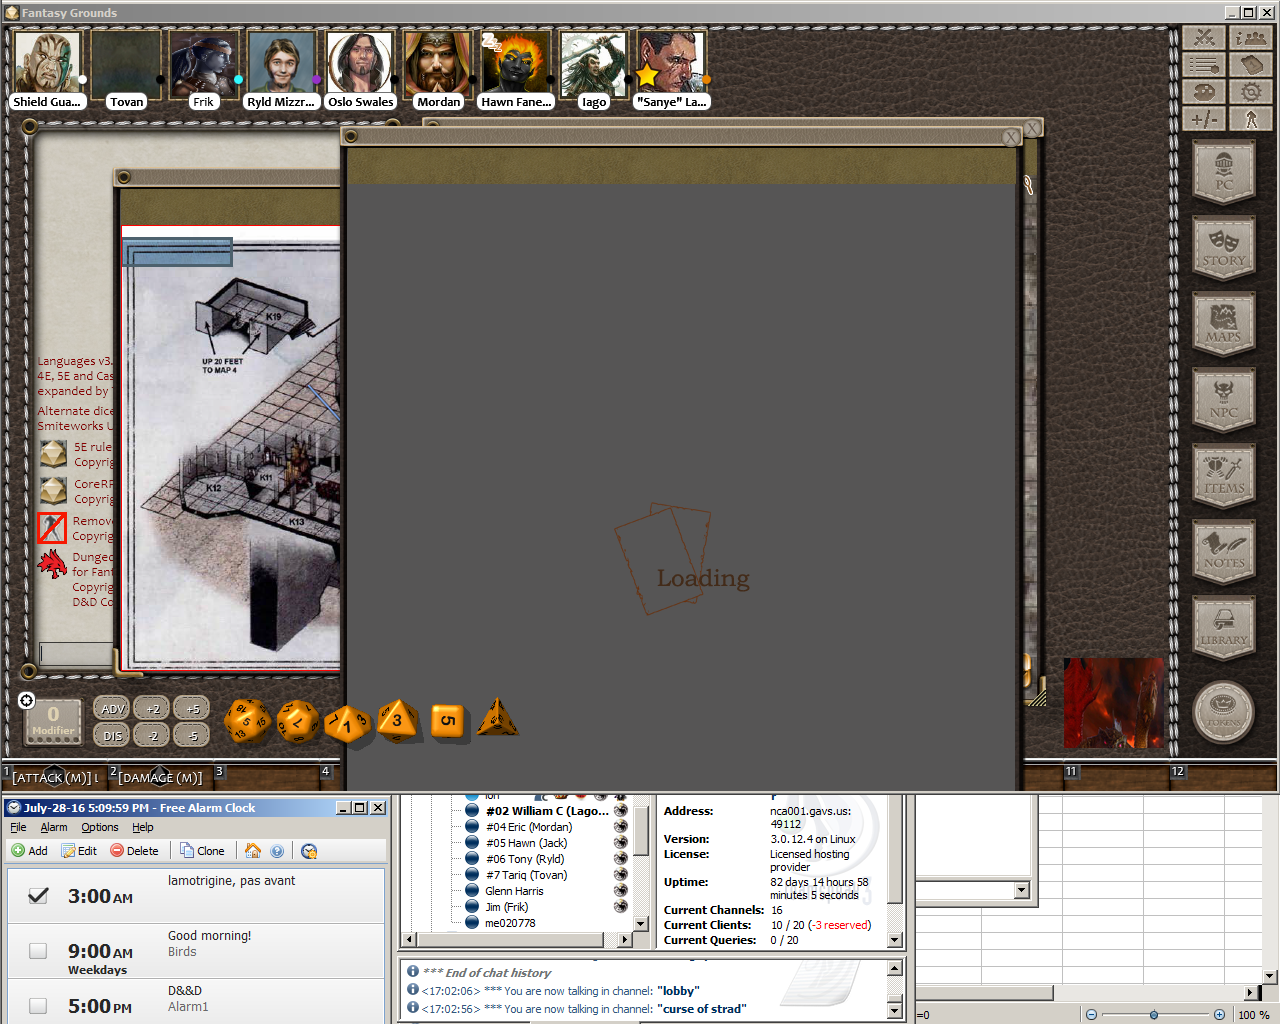This screenshot has height=1024, width=1280.
Task: Open the Options menu in Alarm Clock
Action: click(100, 827)
